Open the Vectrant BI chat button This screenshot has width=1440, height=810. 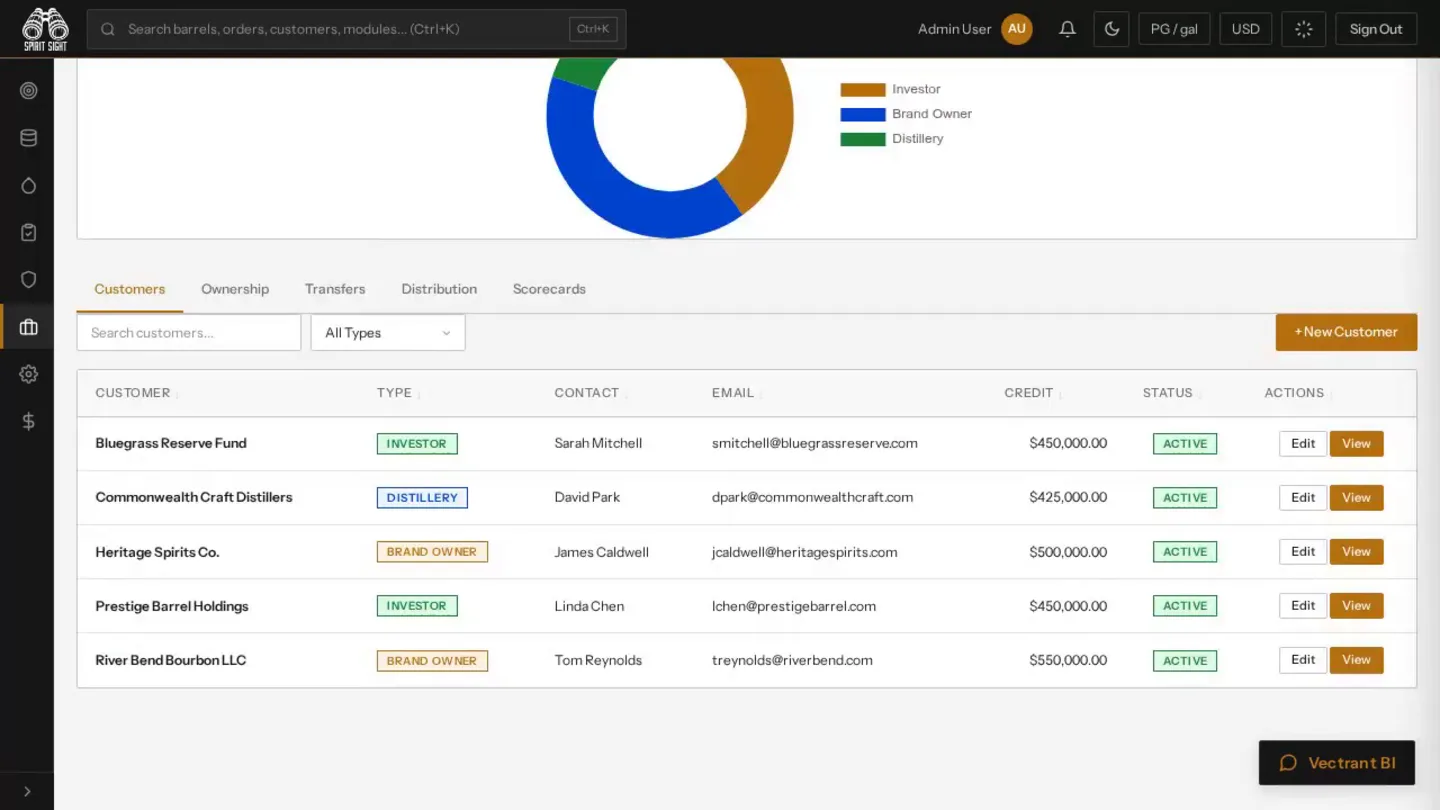point(1337,763)
